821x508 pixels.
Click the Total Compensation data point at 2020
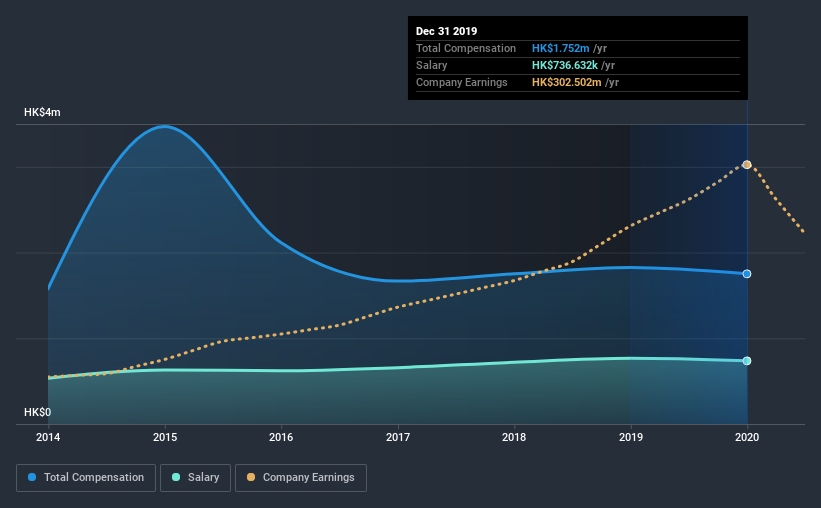coord(747,274)
